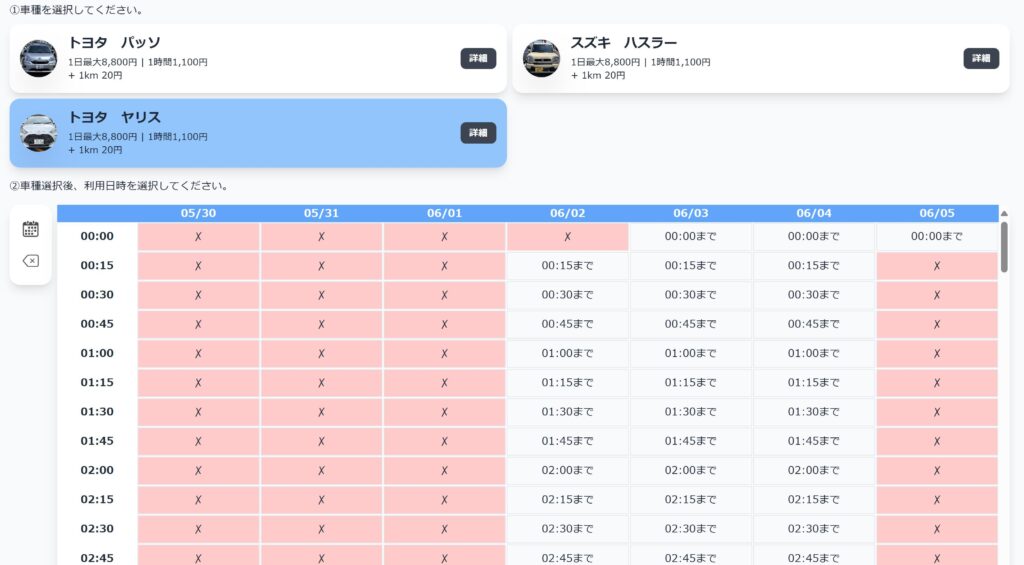Image resolution: width=1024 pixels, height=565 pixels.
Task: Click the 06/03 date column header
Action: click(x=691, y=214)
